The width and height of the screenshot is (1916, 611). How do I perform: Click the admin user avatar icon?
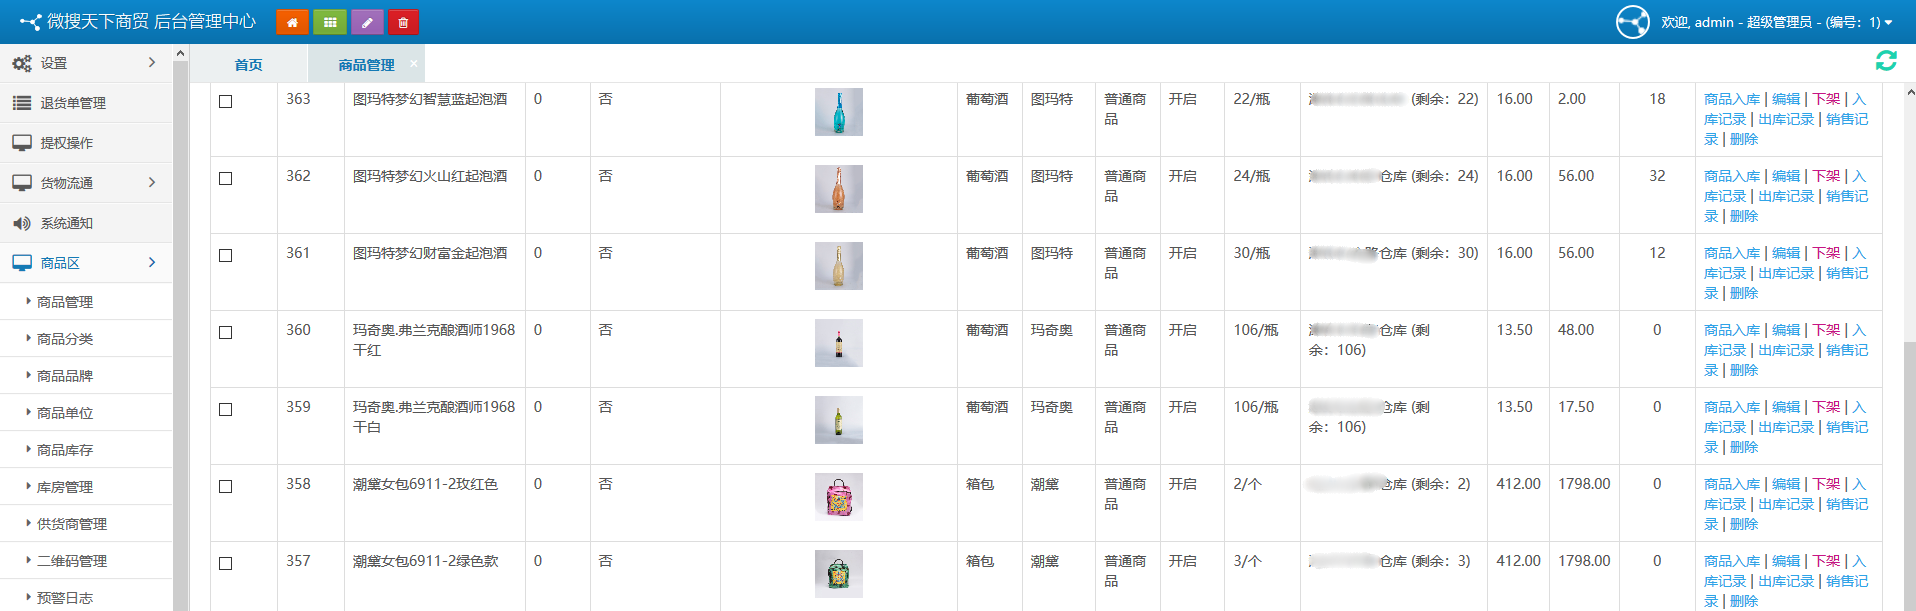click(1632, 22)
